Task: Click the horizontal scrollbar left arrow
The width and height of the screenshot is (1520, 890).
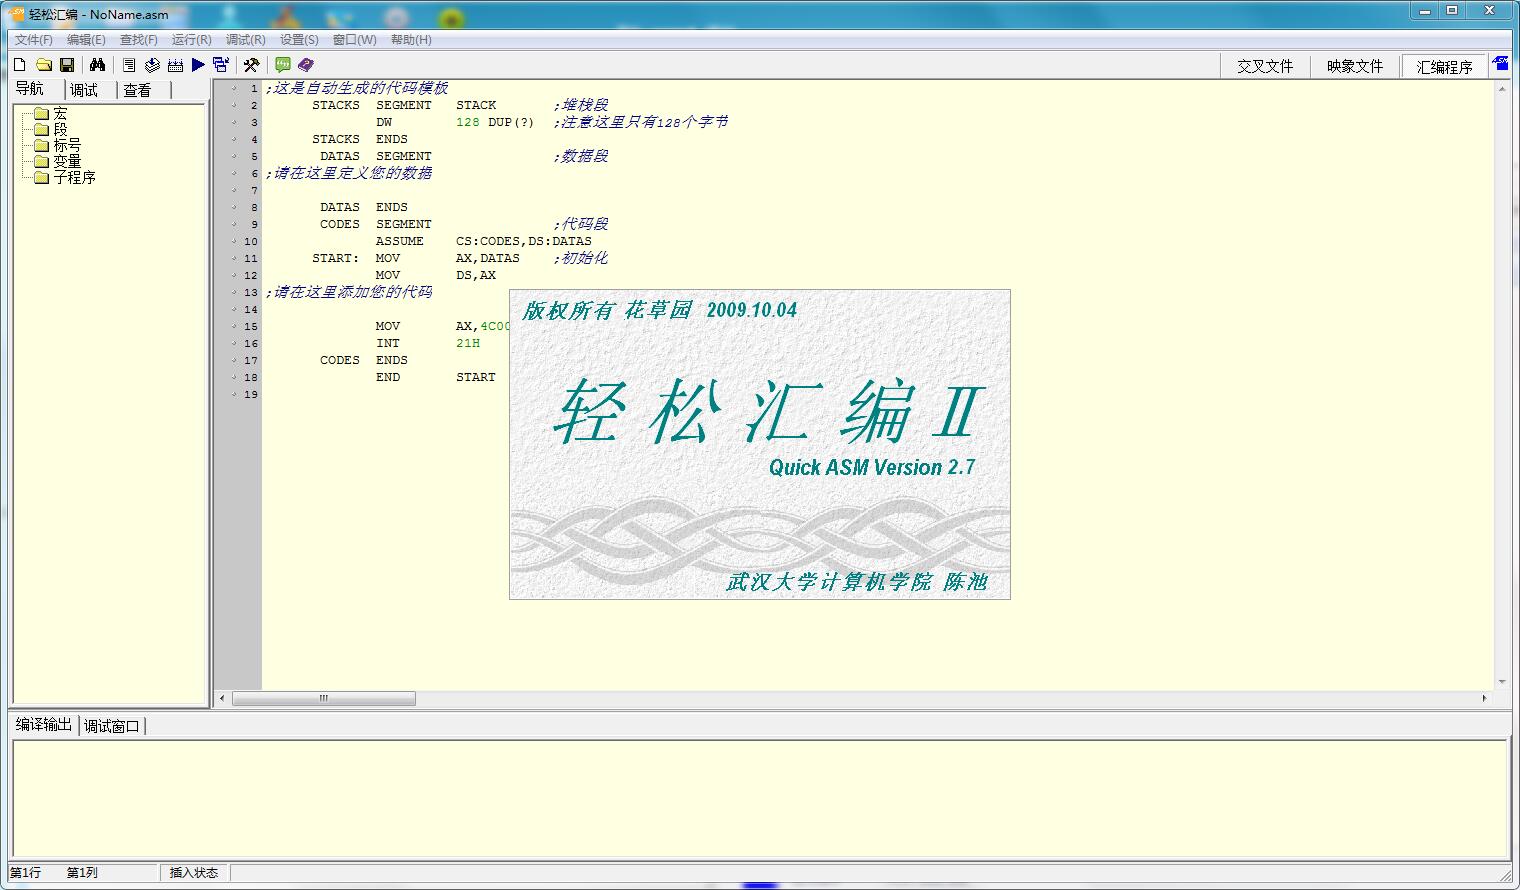Action: tap(222, 699)
